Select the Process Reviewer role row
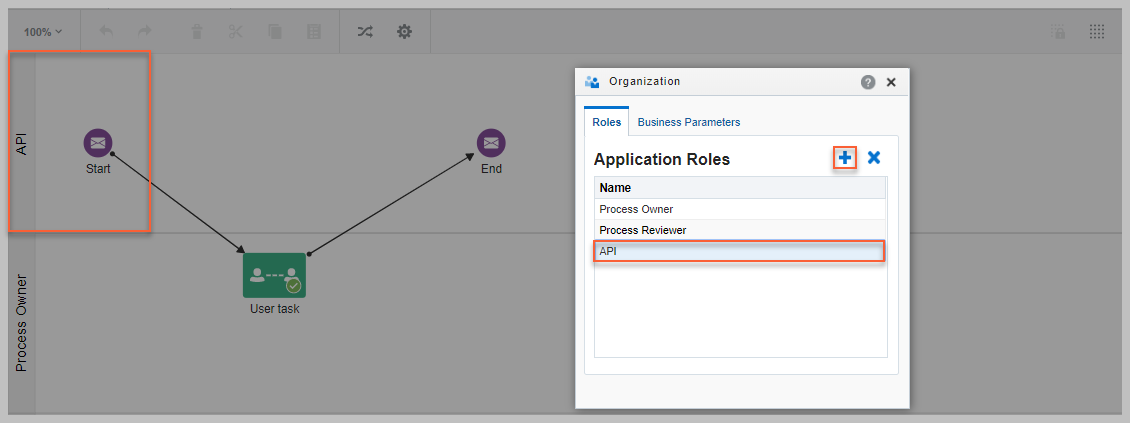The image size is (1130, 423). (x=740, y=231)
